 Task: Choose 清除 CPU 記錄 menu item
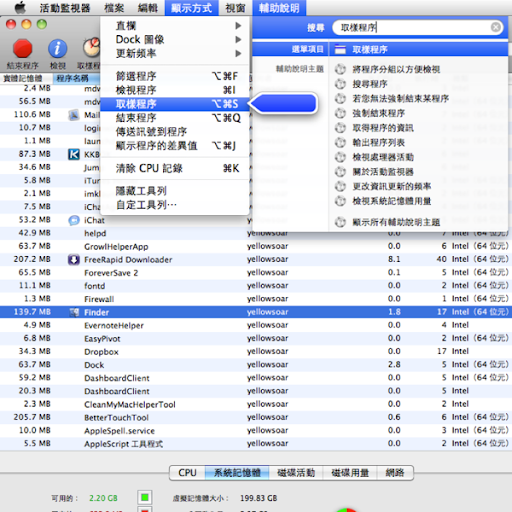pos(175,168)
